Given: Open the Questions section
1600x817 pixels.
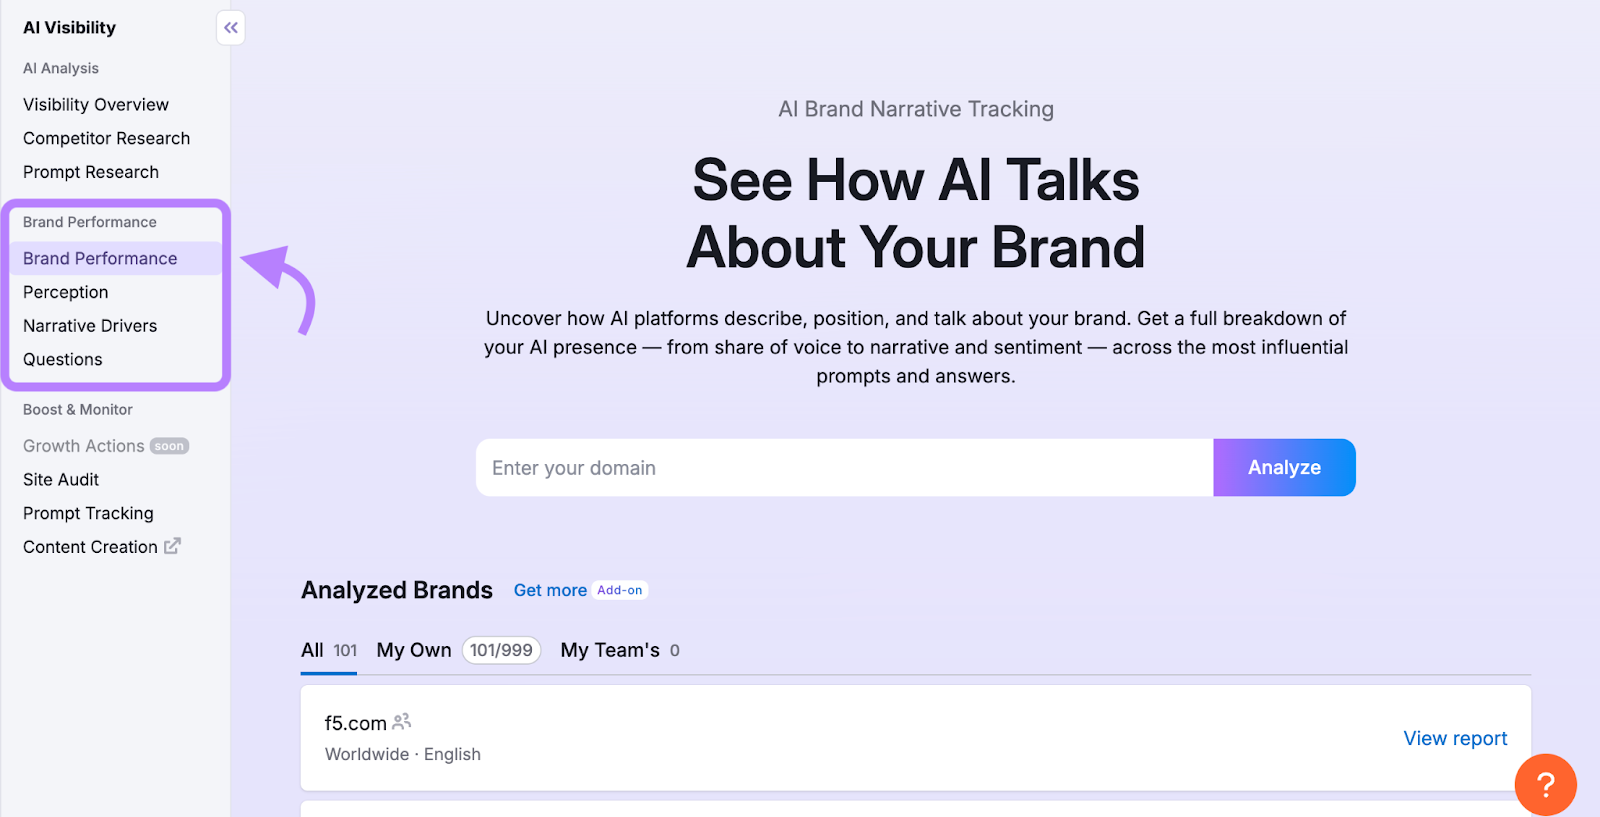Looking at the screenshot, I should click(62, 359).
